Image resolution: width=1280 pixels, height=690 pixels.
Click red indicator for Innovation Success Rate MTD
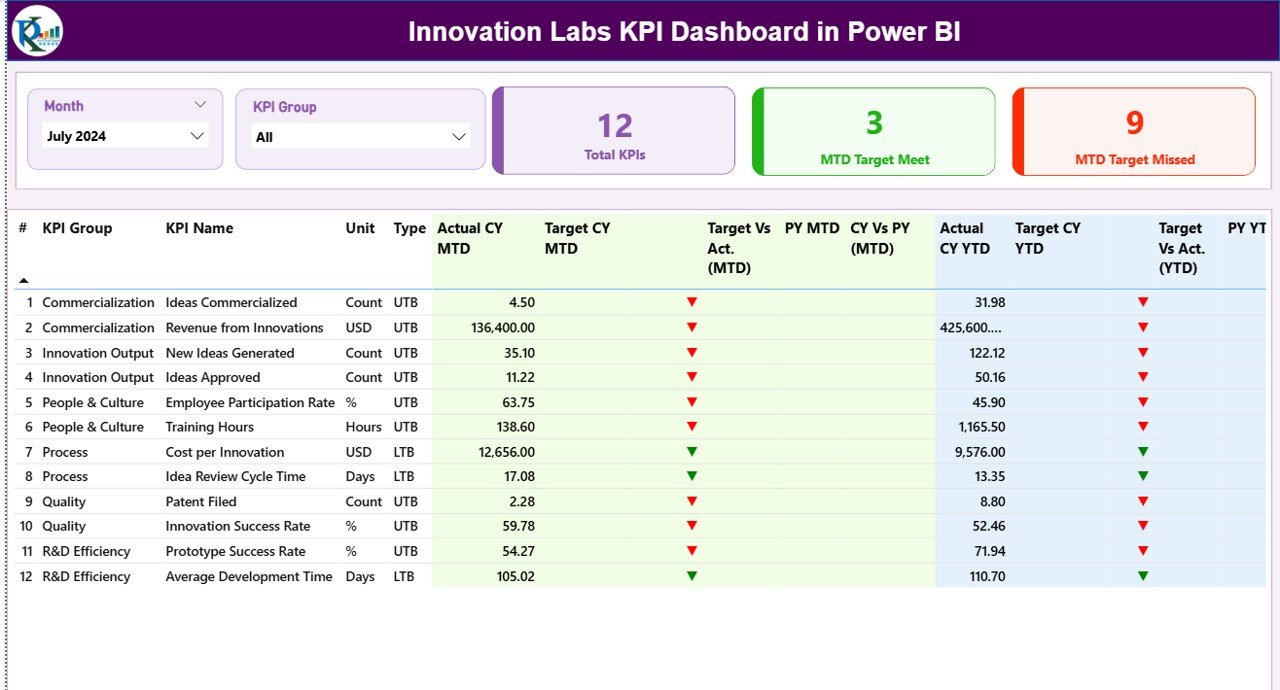tap(691, 526)
